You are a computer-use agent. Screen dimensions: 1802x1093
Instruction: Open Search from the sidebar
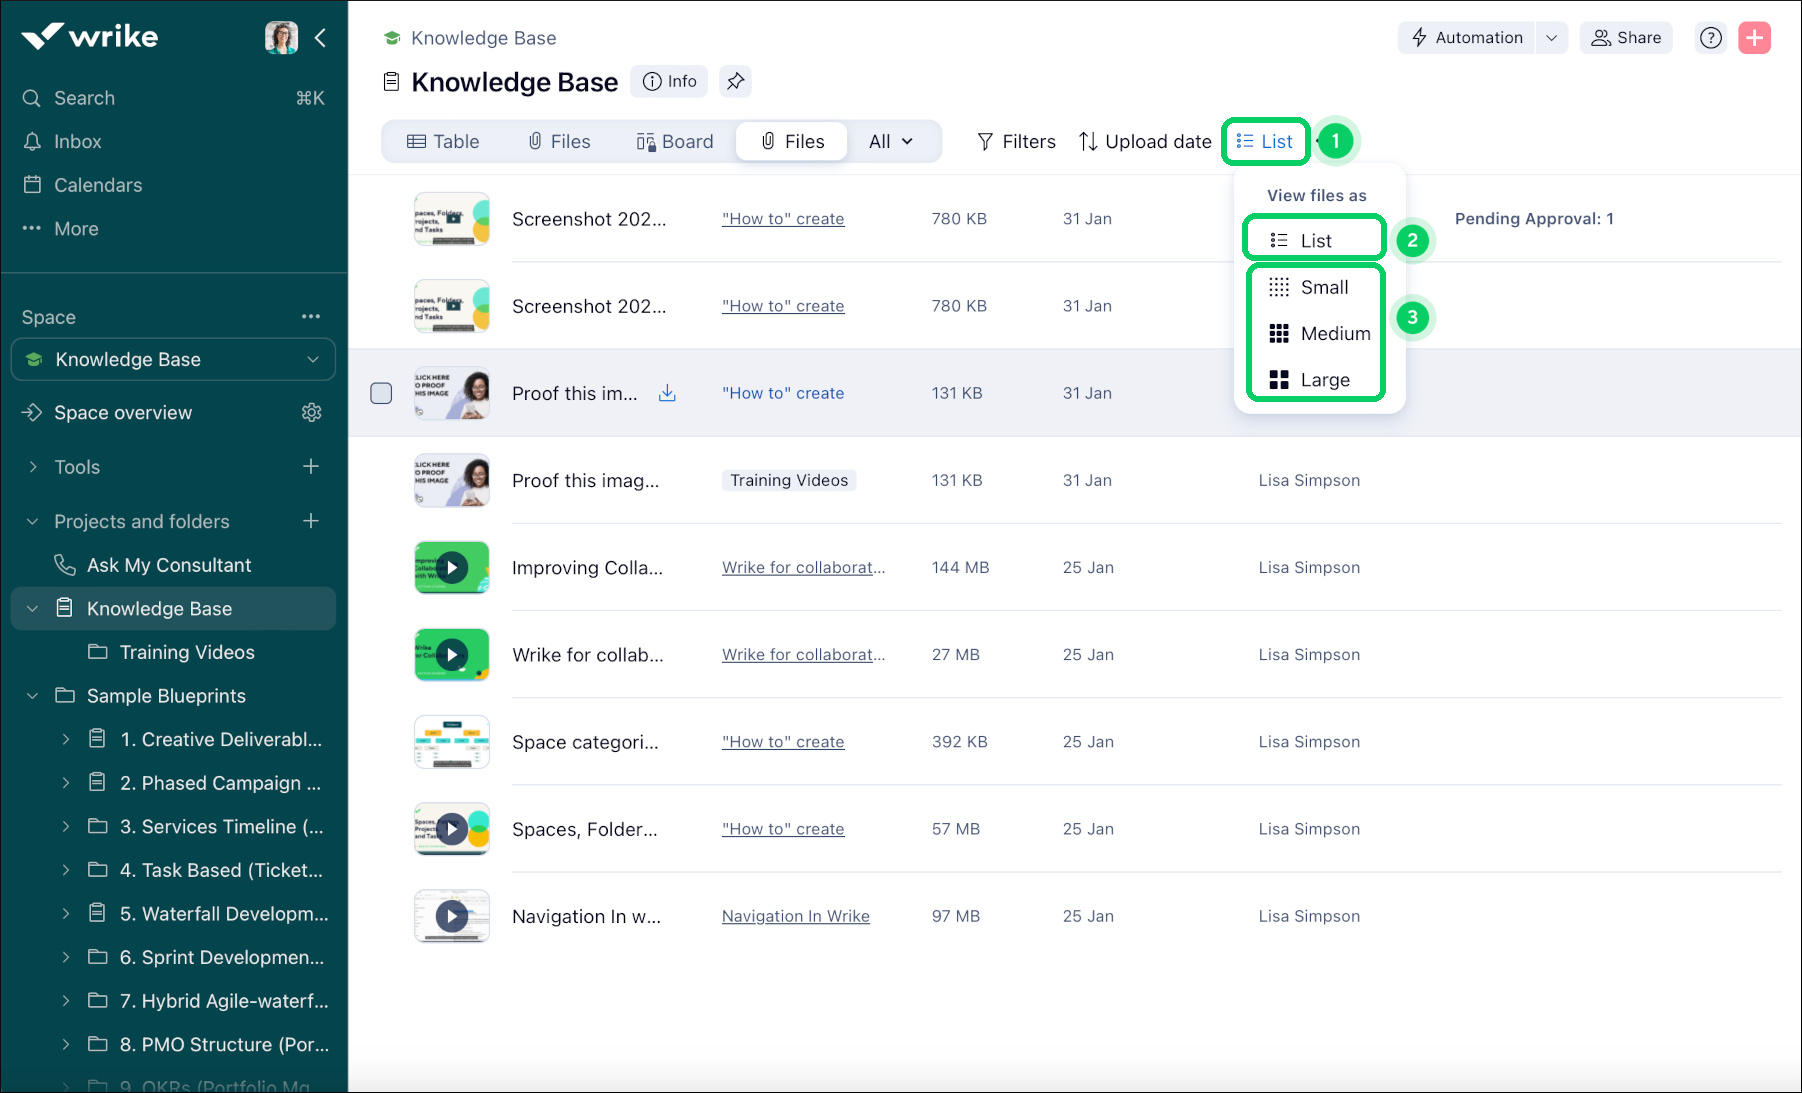coord(82,97)
